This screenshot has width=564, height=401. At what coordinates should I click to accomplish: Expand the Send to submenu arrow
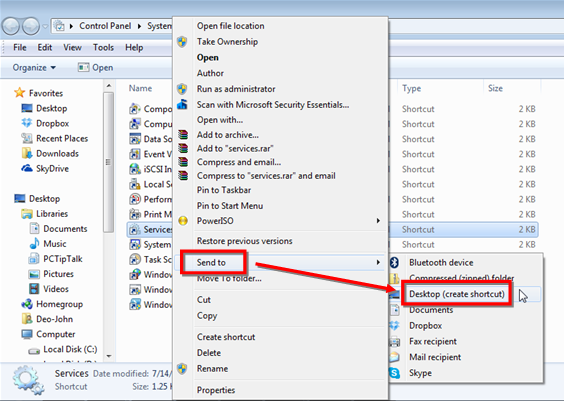click(378, 263)
